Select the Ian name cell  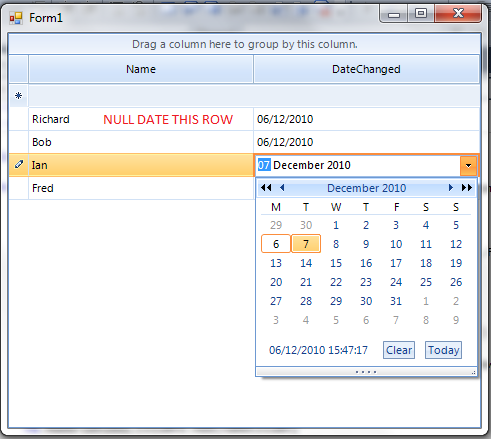click(x=141, y=165)
